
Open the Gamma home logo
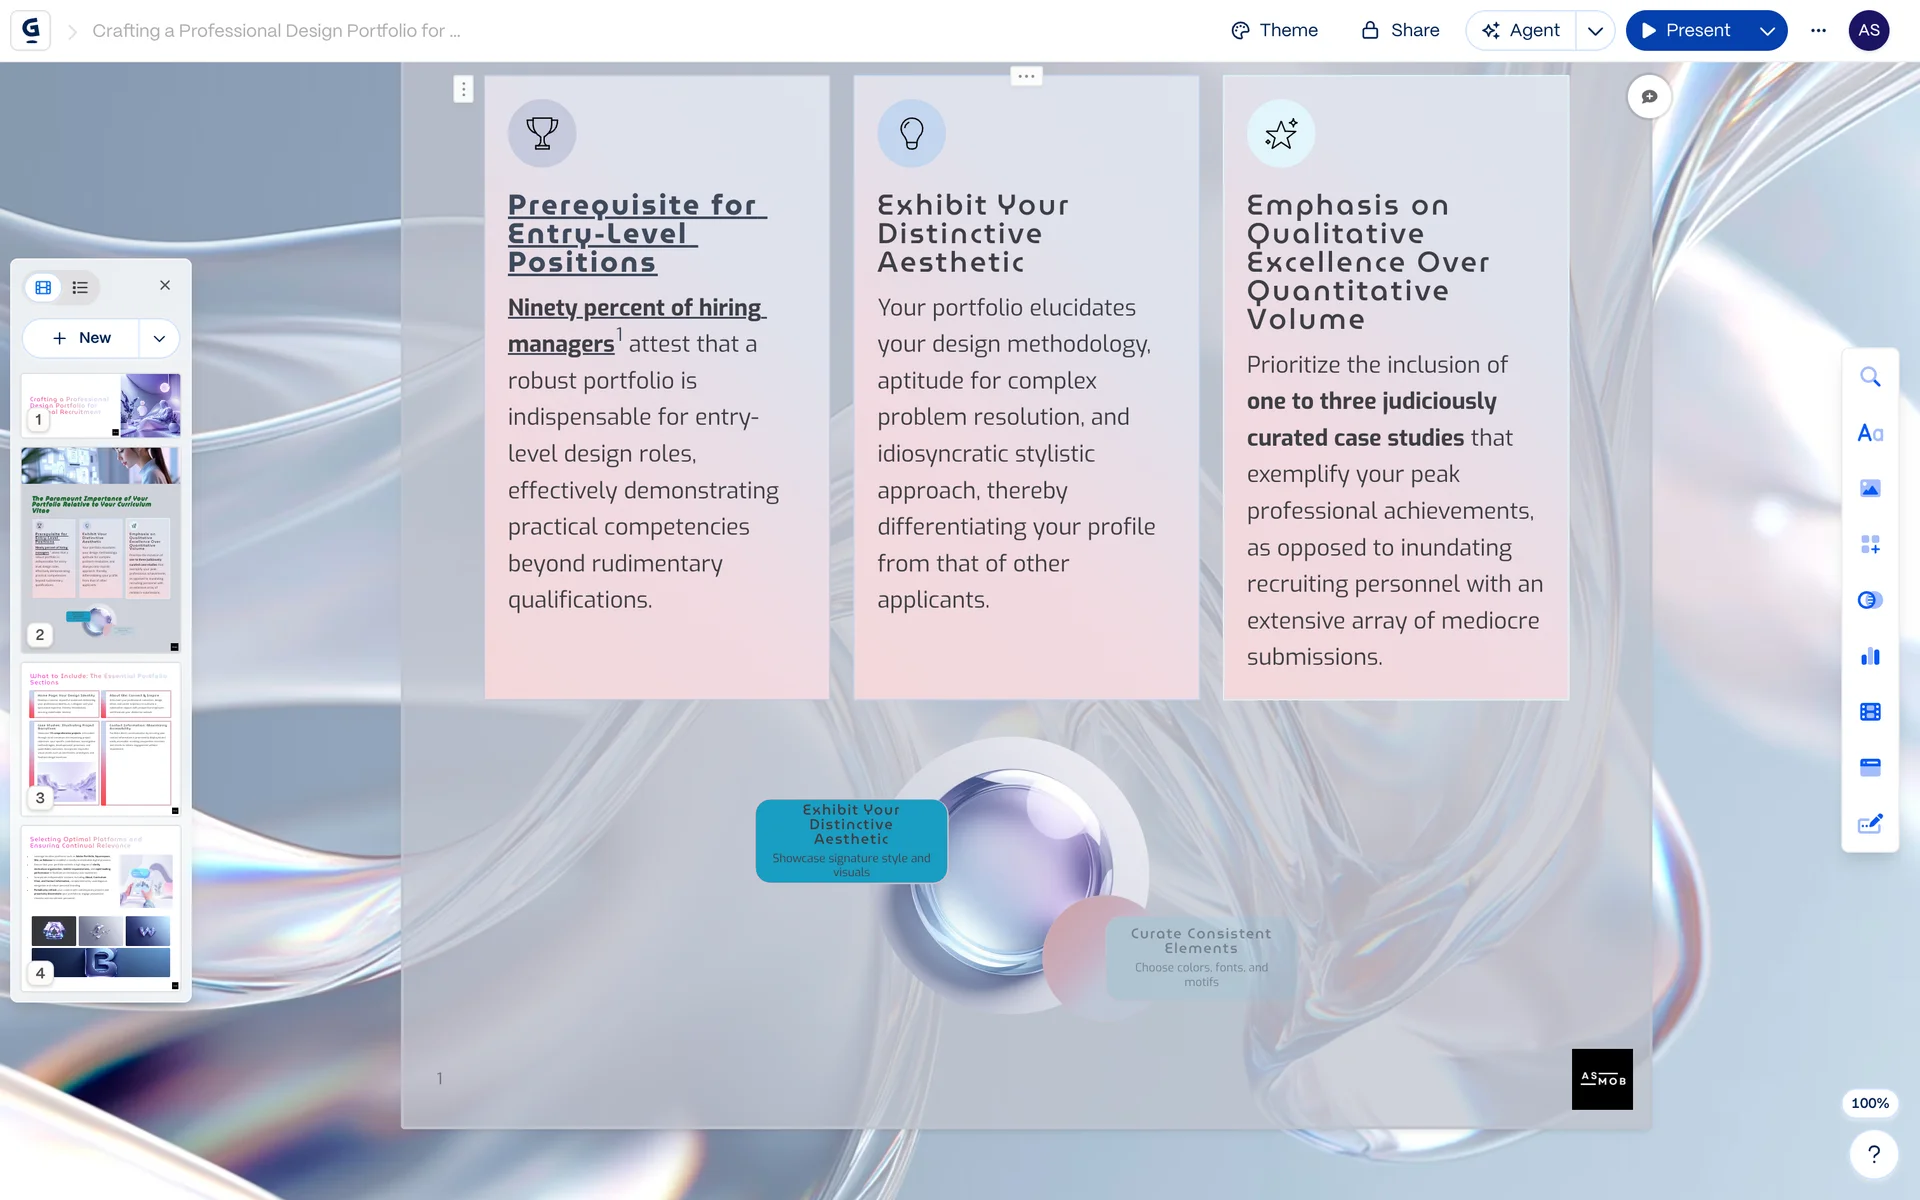point(31,30)
